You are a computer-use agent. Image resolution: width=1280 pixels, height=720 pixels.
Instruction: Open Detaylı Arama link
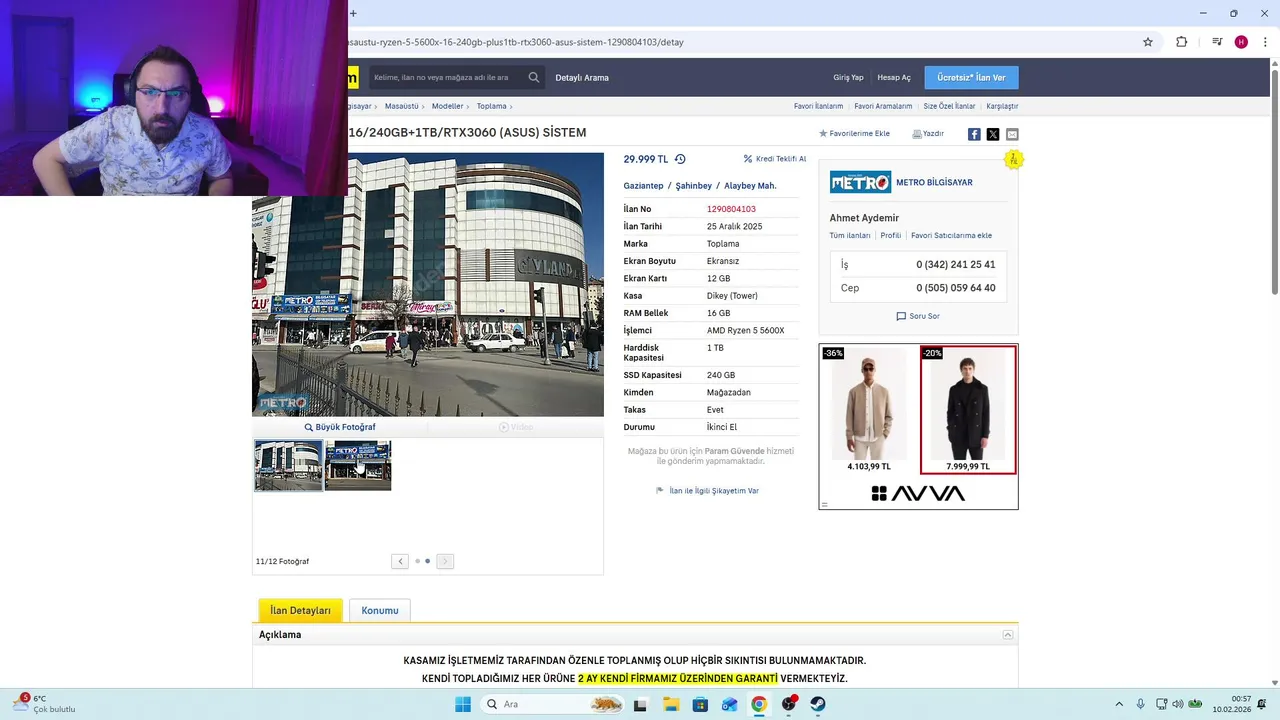point(582,78)
